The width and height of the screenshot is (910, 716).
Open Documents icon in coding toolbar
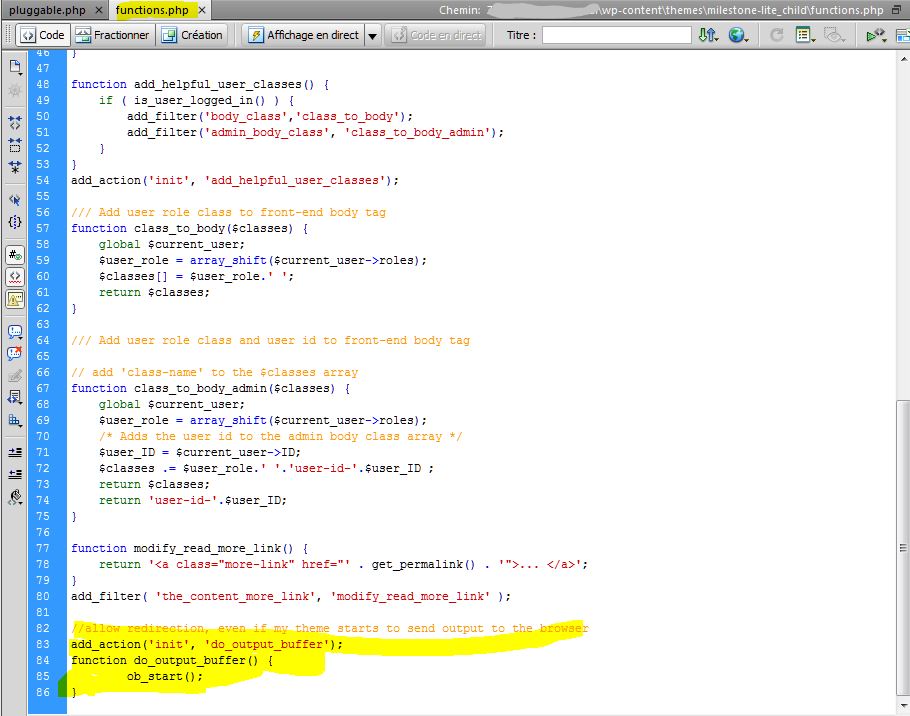pos(15,67)
